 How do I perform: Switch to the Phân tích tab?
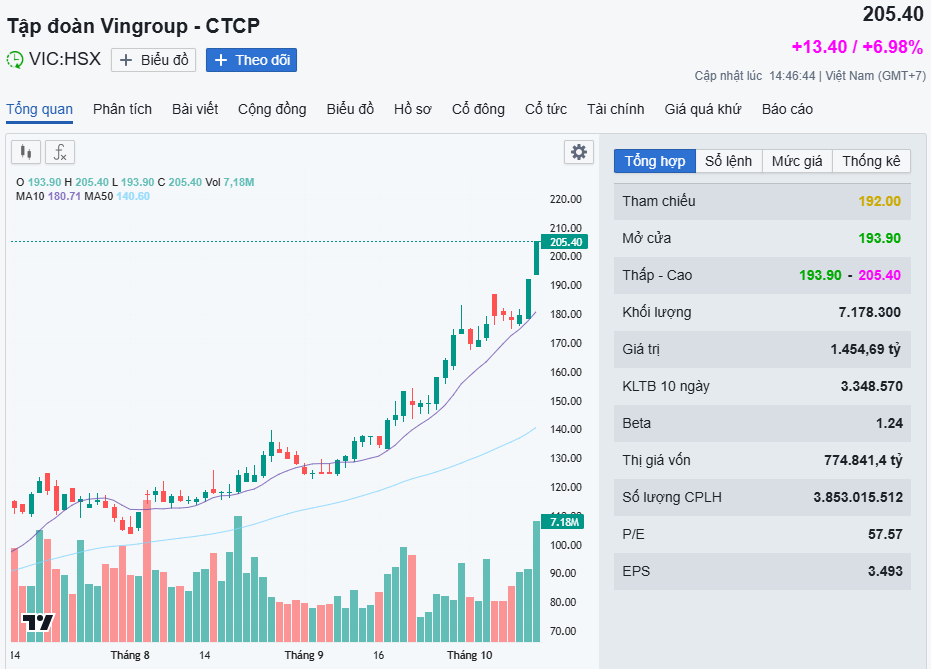click(122, 109)
